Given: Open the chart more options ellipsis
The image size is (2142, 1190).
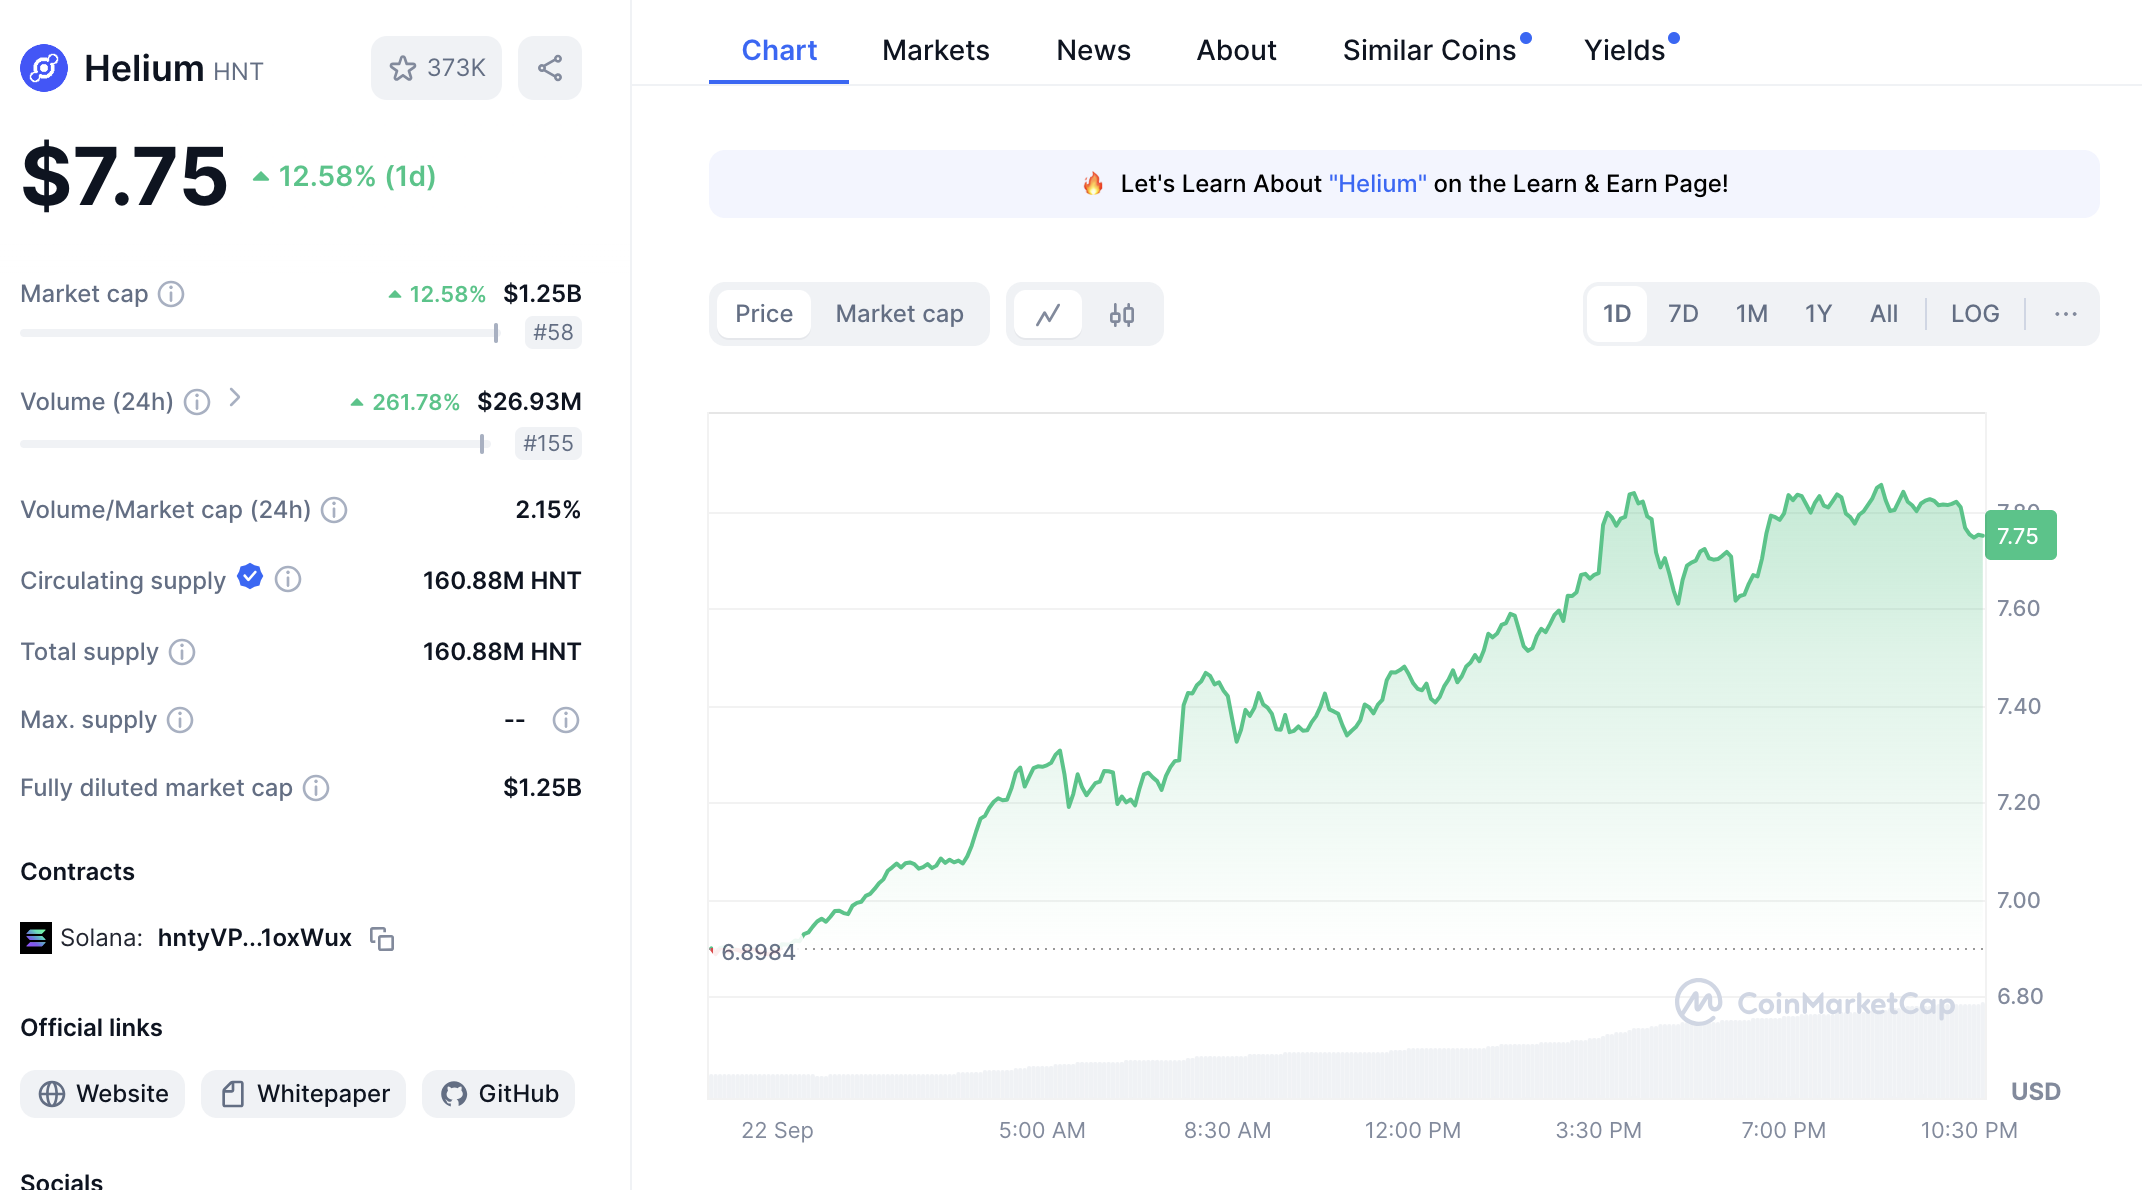Looking at the screenshot, I should coord(2066,314).
